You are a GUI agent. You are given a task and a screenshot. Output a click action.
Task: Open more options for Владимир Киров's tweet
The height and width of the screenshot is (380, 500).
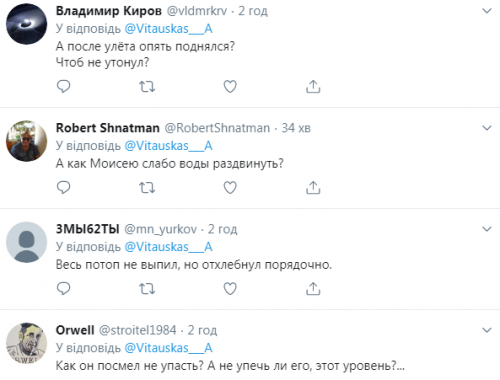487,11
